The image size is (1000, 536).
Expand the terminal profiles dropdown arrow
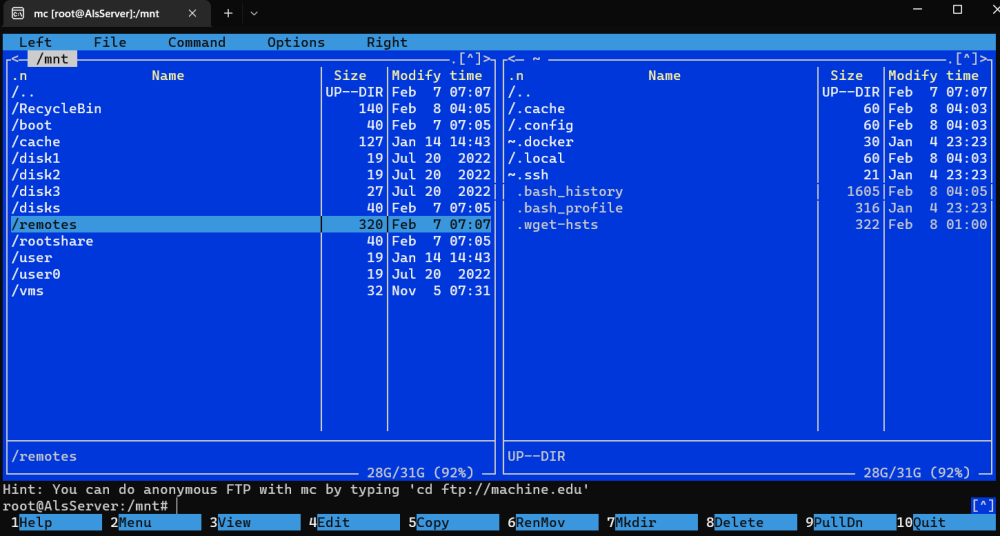pos(254,13)
